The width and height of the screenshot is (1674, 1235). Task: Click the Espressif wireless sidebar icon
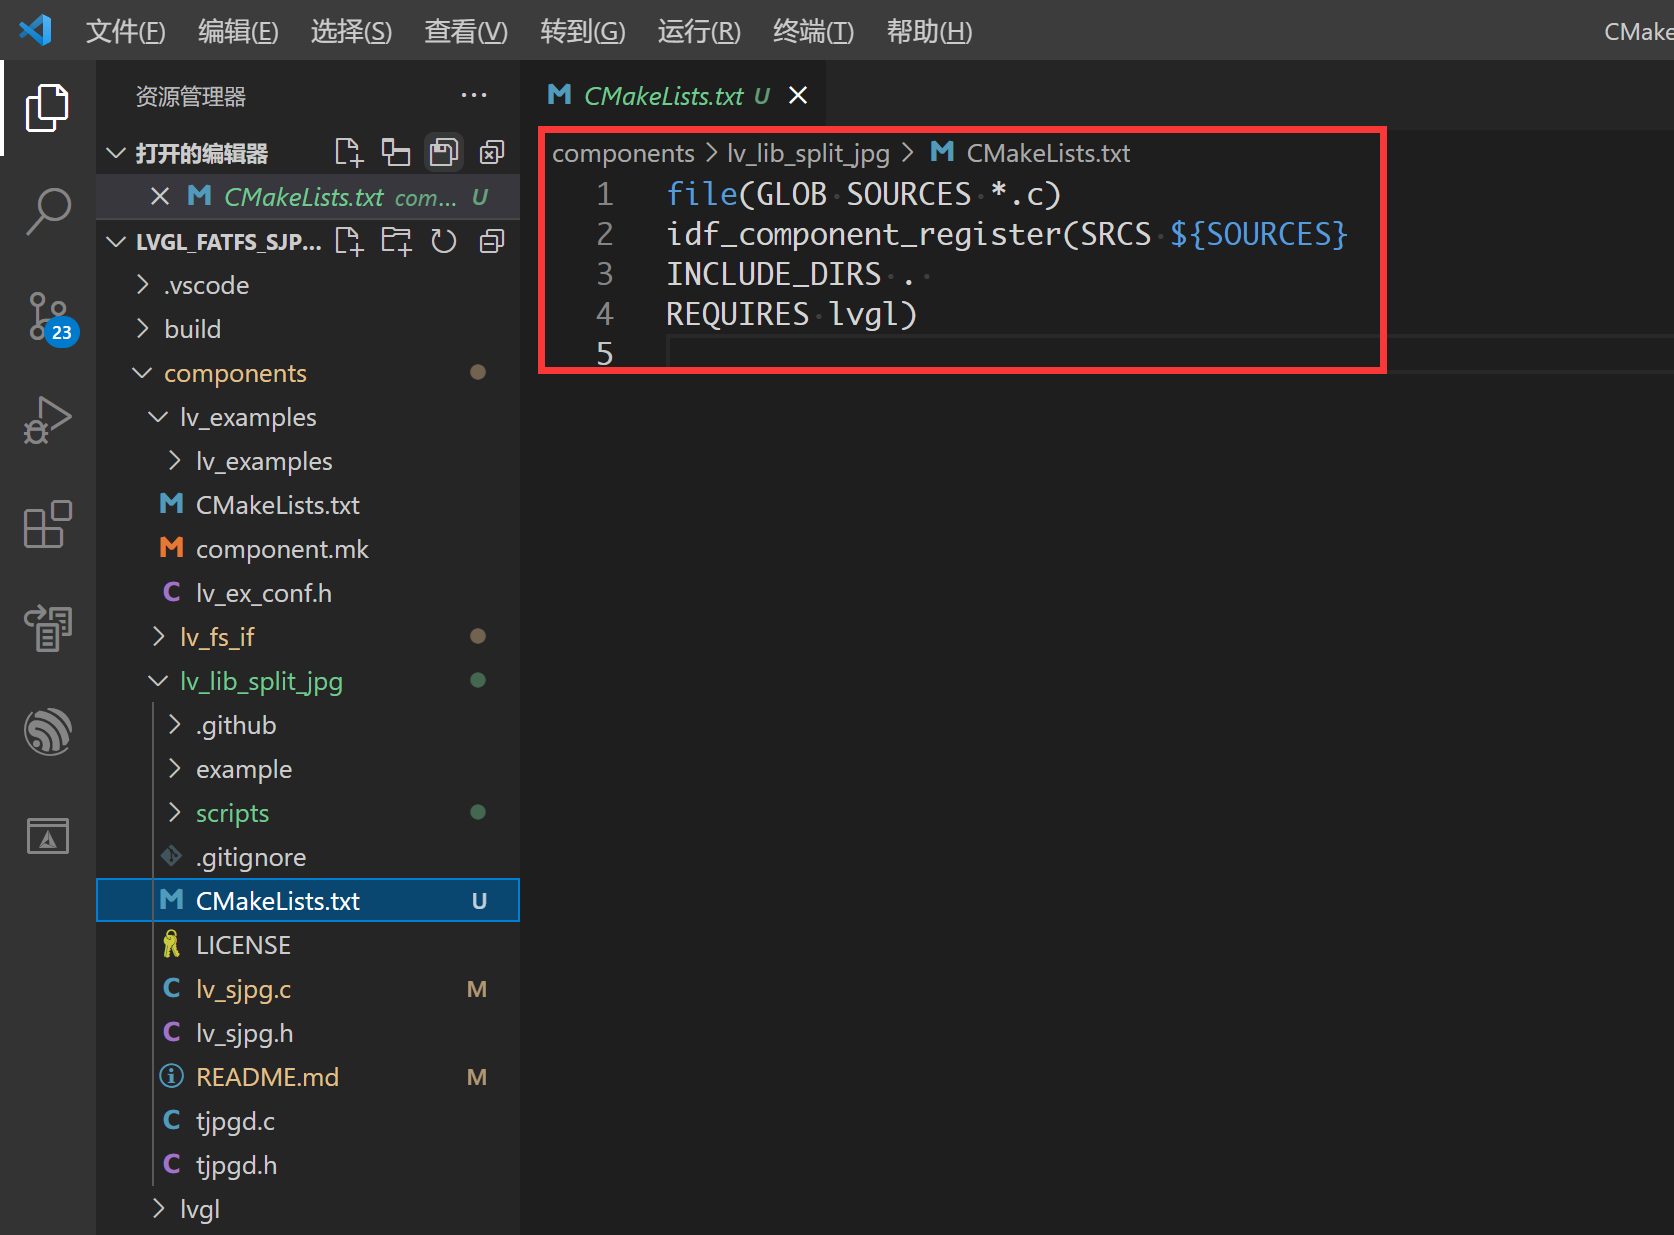click(47, 731)
